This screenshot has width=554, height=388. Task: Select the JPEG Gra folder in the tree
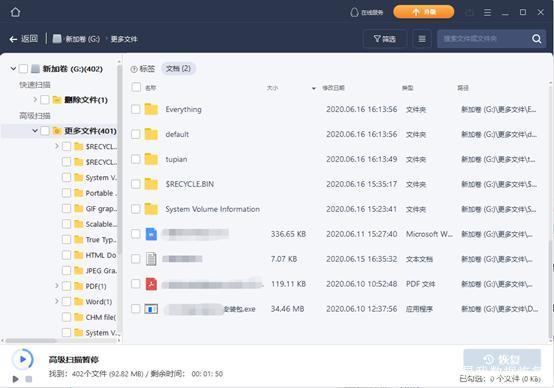click(x=101, y=271)
